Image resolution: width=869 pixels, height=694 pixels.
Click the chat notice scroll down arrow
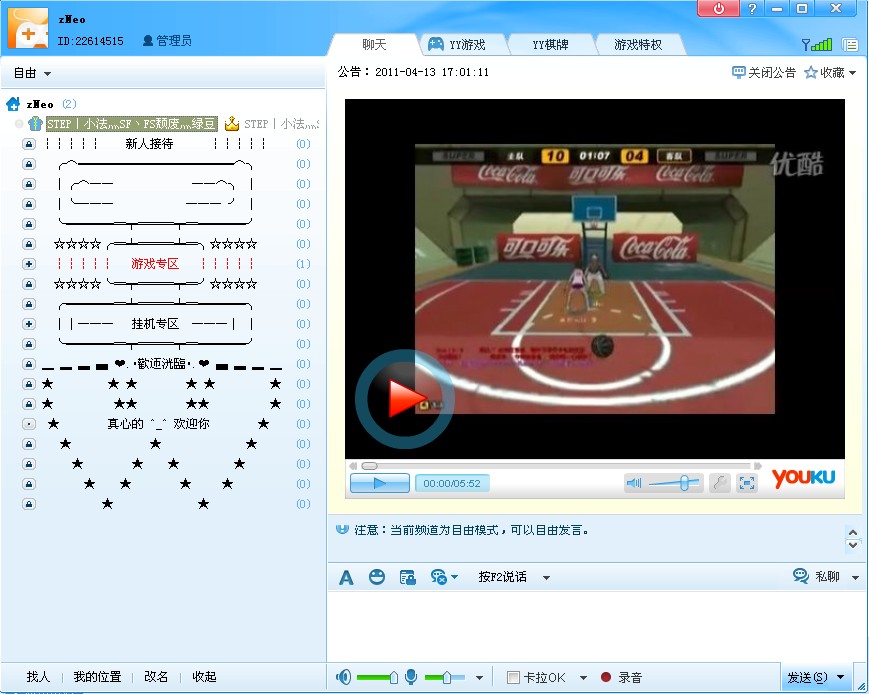[x=852, y=545]
